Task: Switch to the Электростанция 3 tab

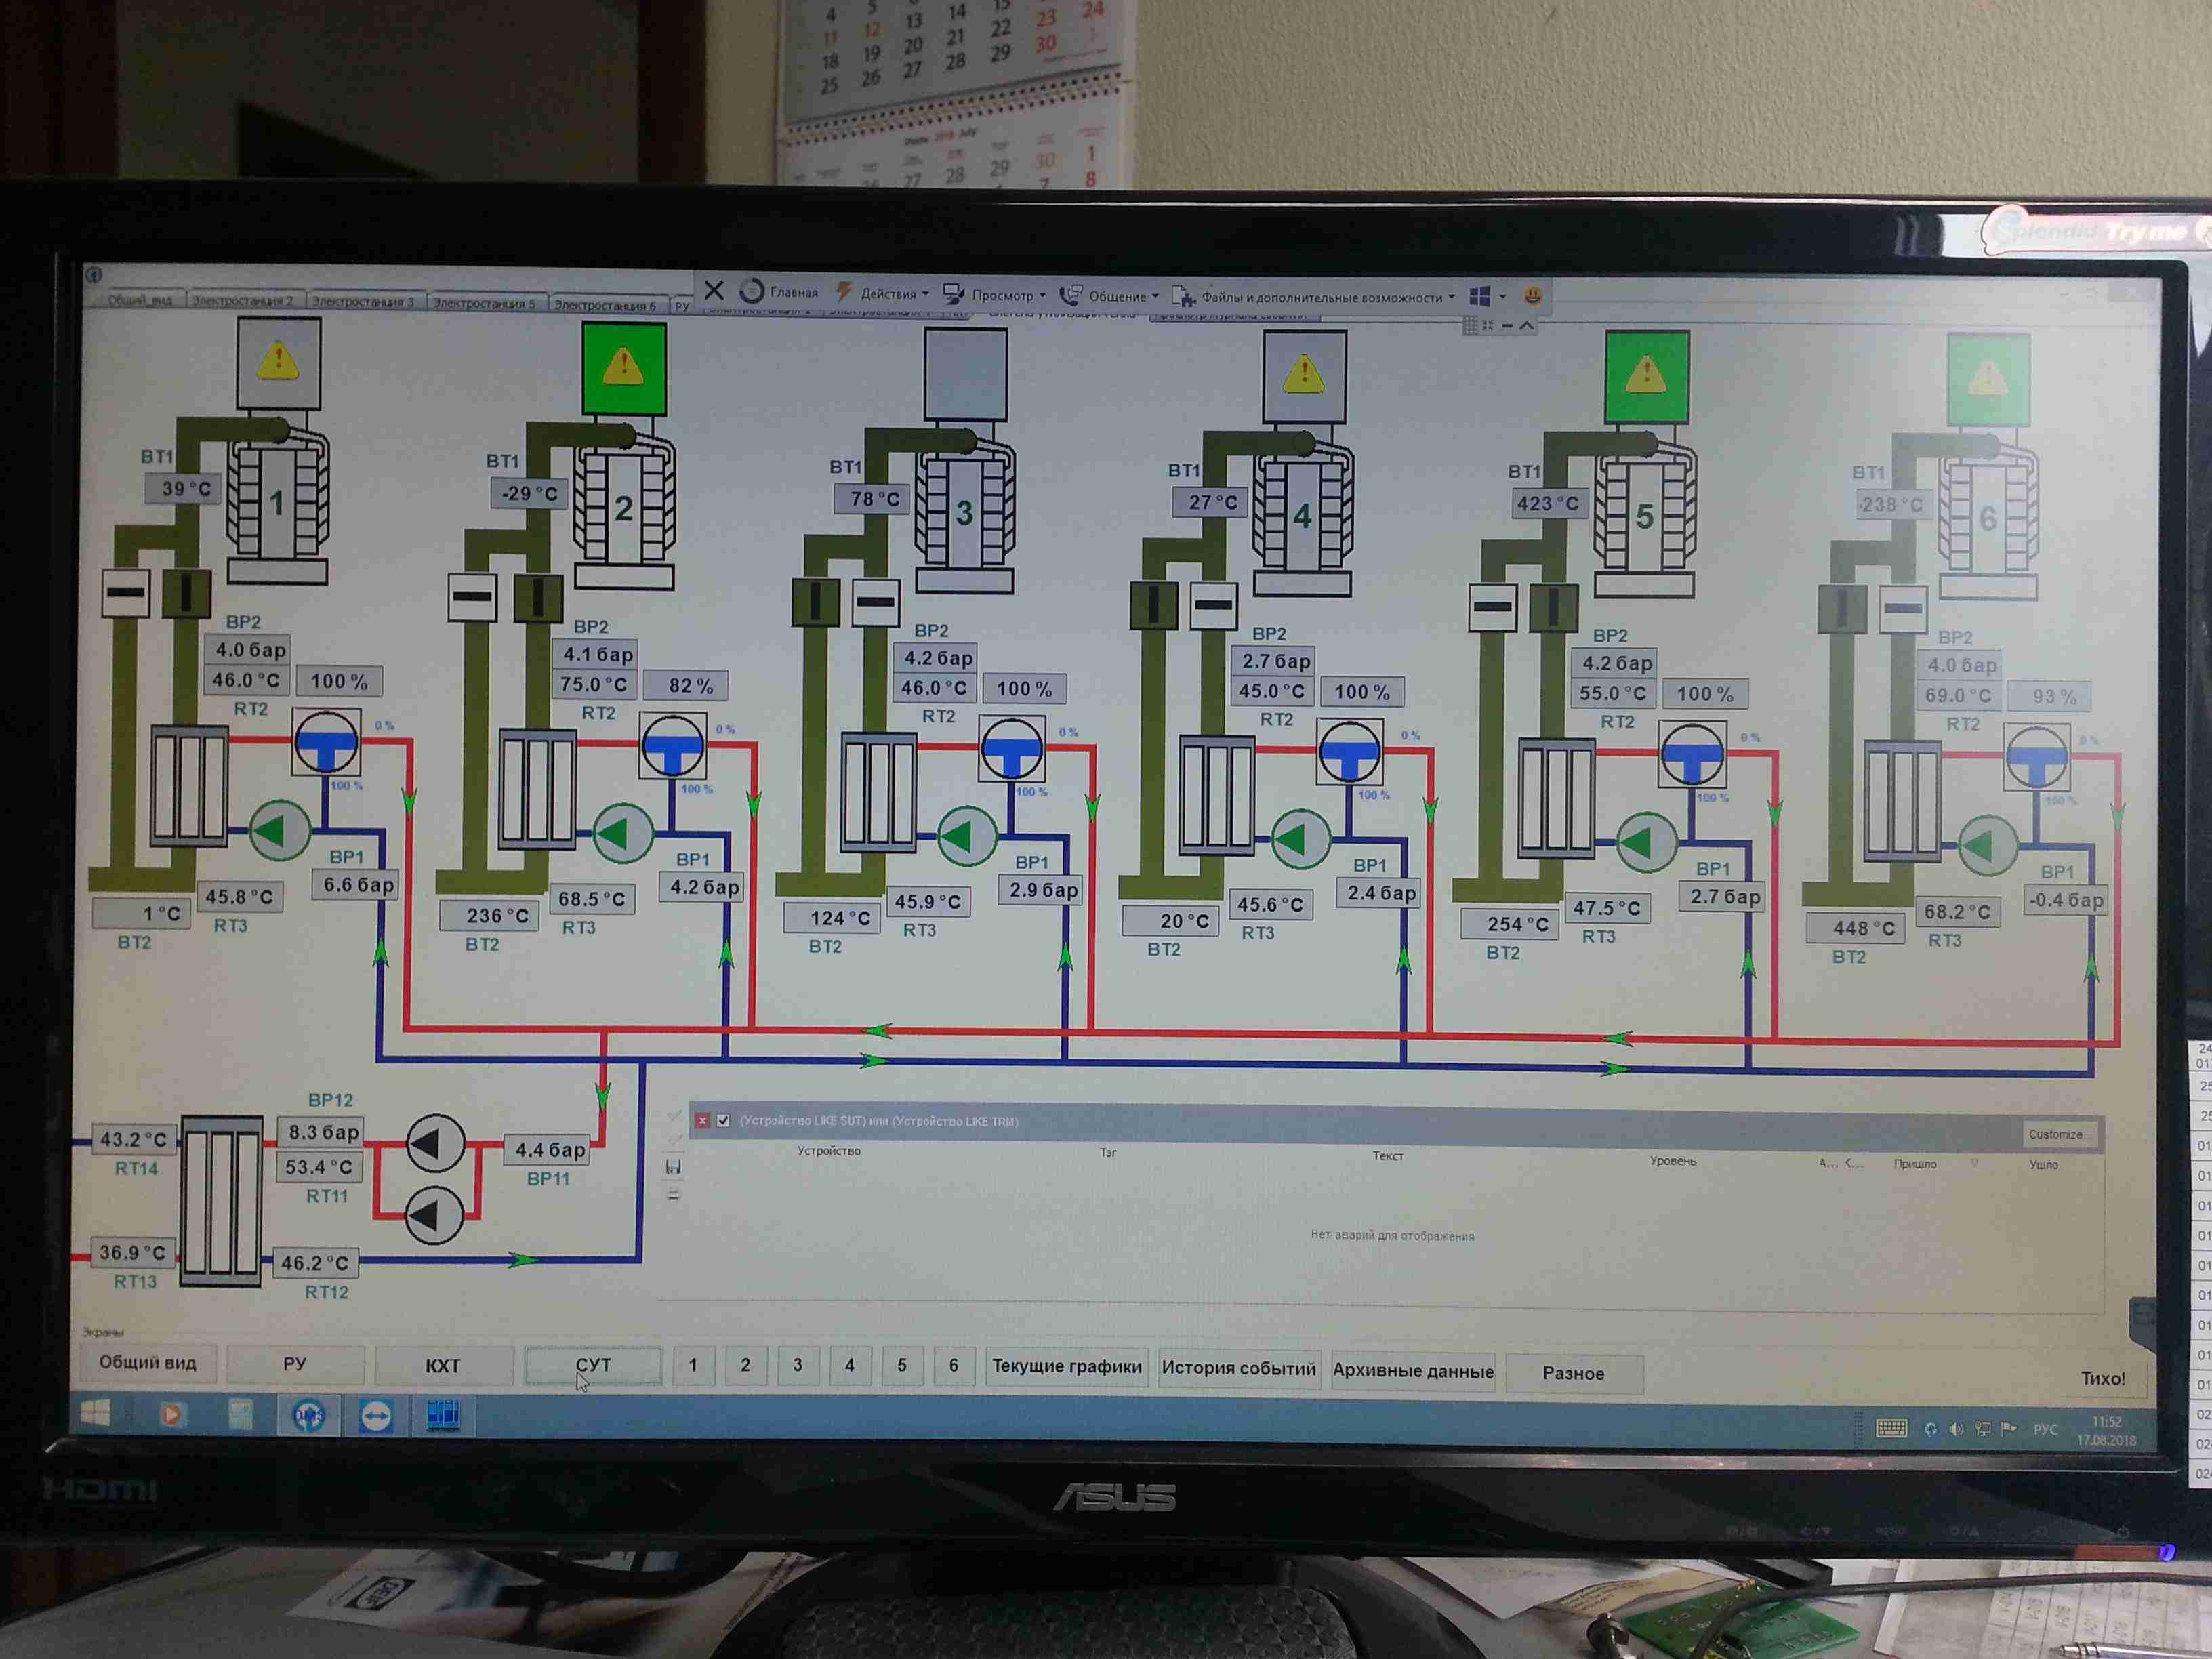Action: pyautogui.click(x=362, y=301)
